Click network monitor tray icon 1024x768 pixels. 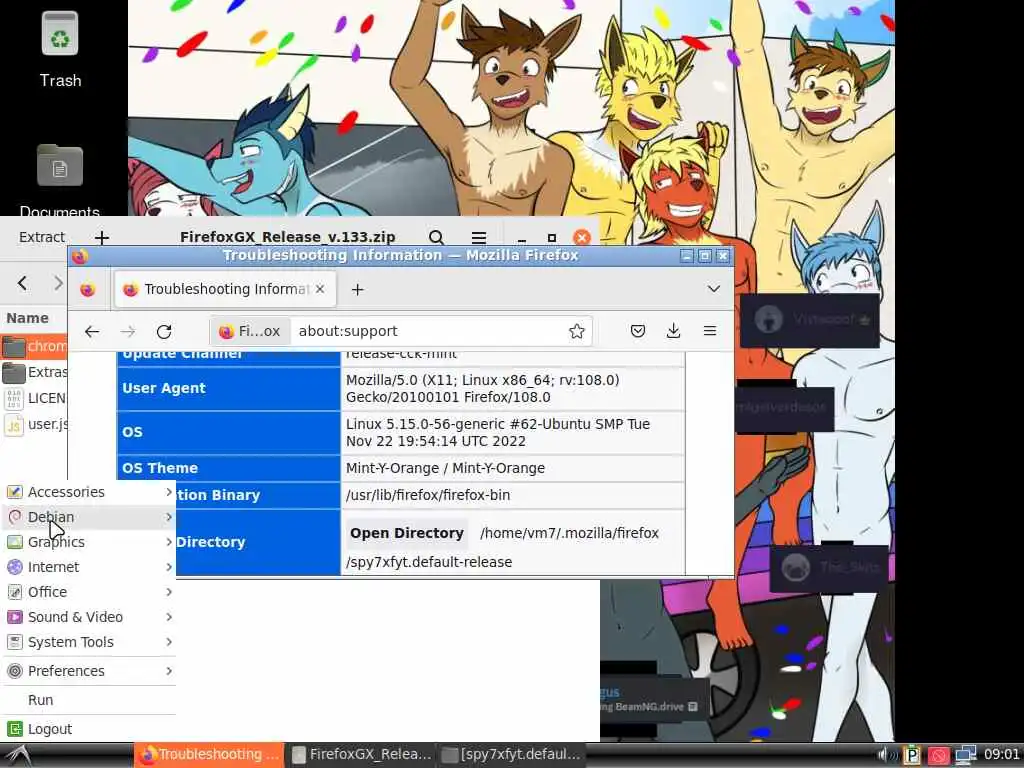point(965,756)
